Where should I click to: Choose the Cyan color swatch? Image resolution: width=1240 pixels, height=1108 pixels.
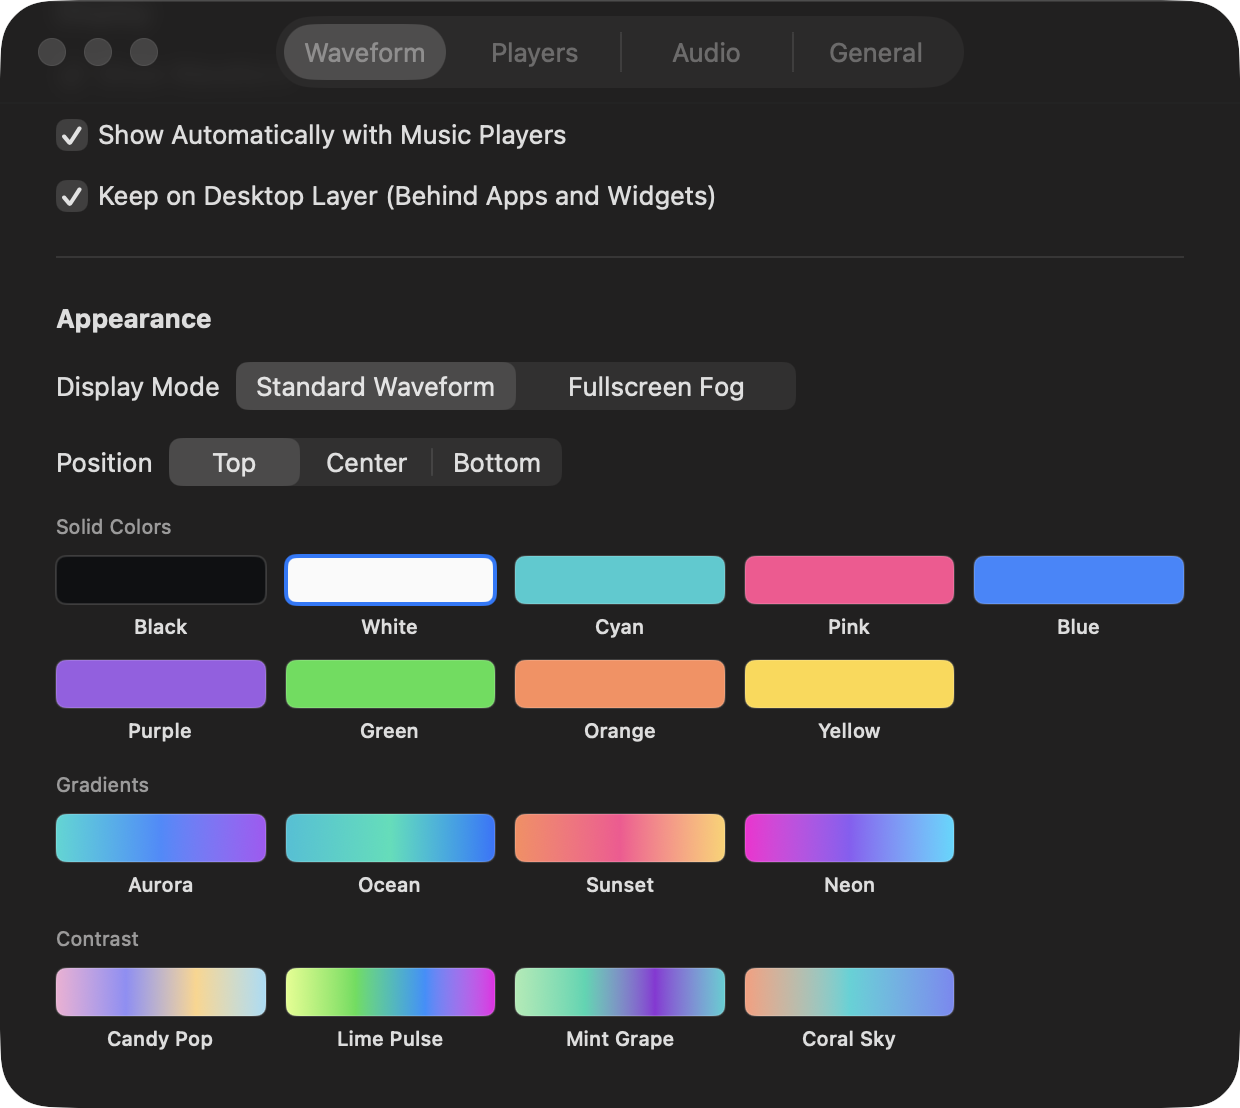pyautogui.click(x=620, y=580)
